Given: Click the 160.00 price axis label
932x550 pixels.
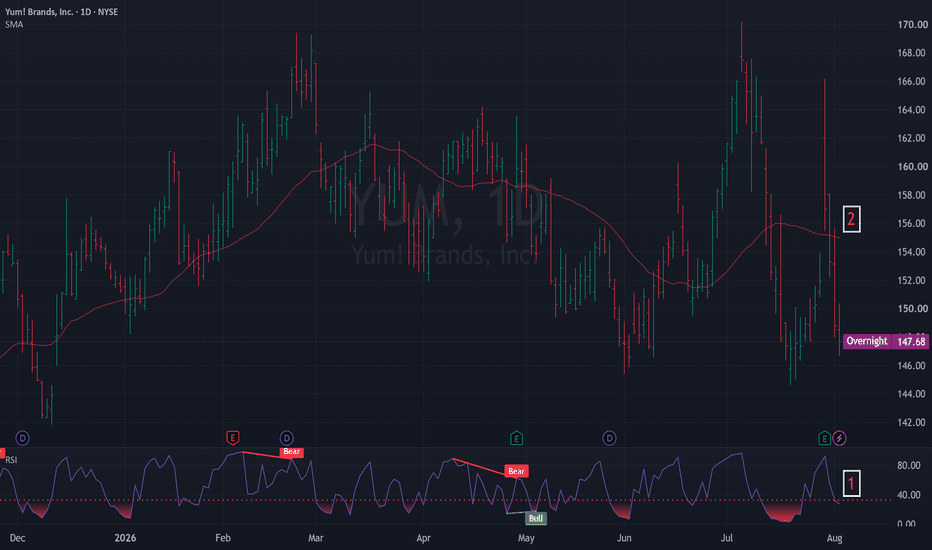Looking at the screenshot, I should 912,166.
